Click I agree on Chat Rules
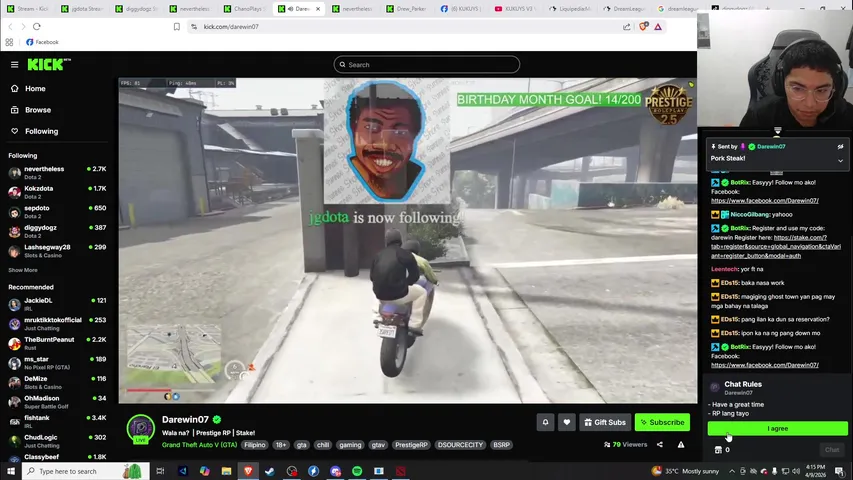Screen dimensions: 853x480 777,428
